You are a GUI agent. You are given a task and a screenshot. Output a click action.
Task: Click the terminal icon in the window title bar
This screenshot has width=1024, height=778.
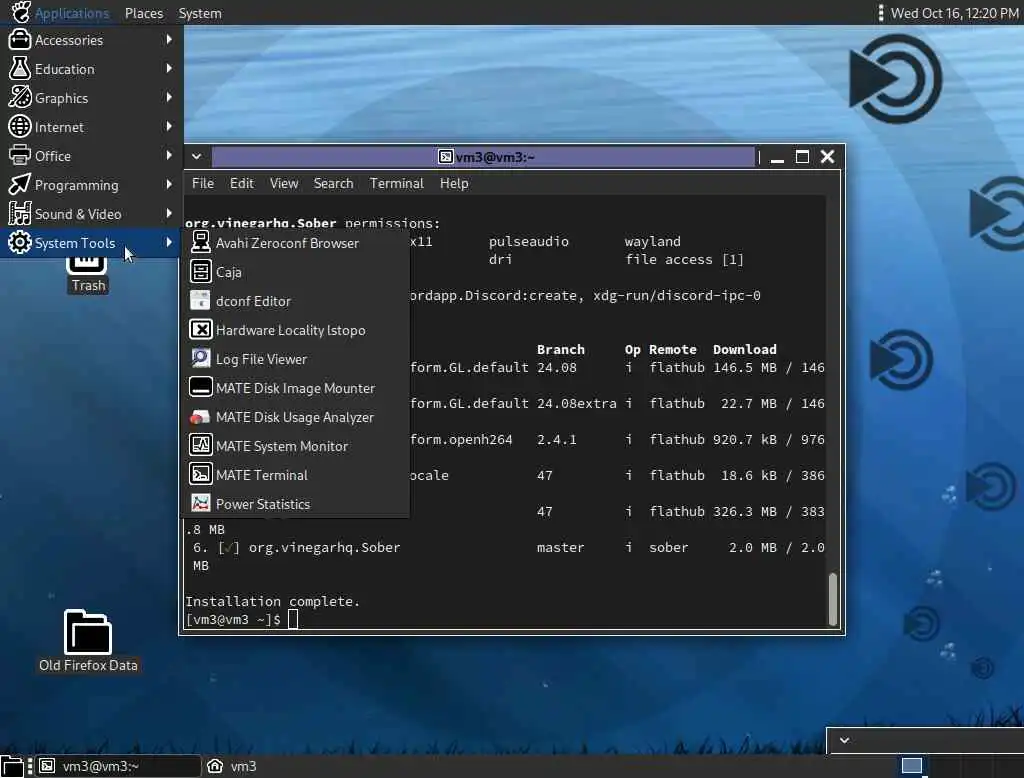pos(445,157)
